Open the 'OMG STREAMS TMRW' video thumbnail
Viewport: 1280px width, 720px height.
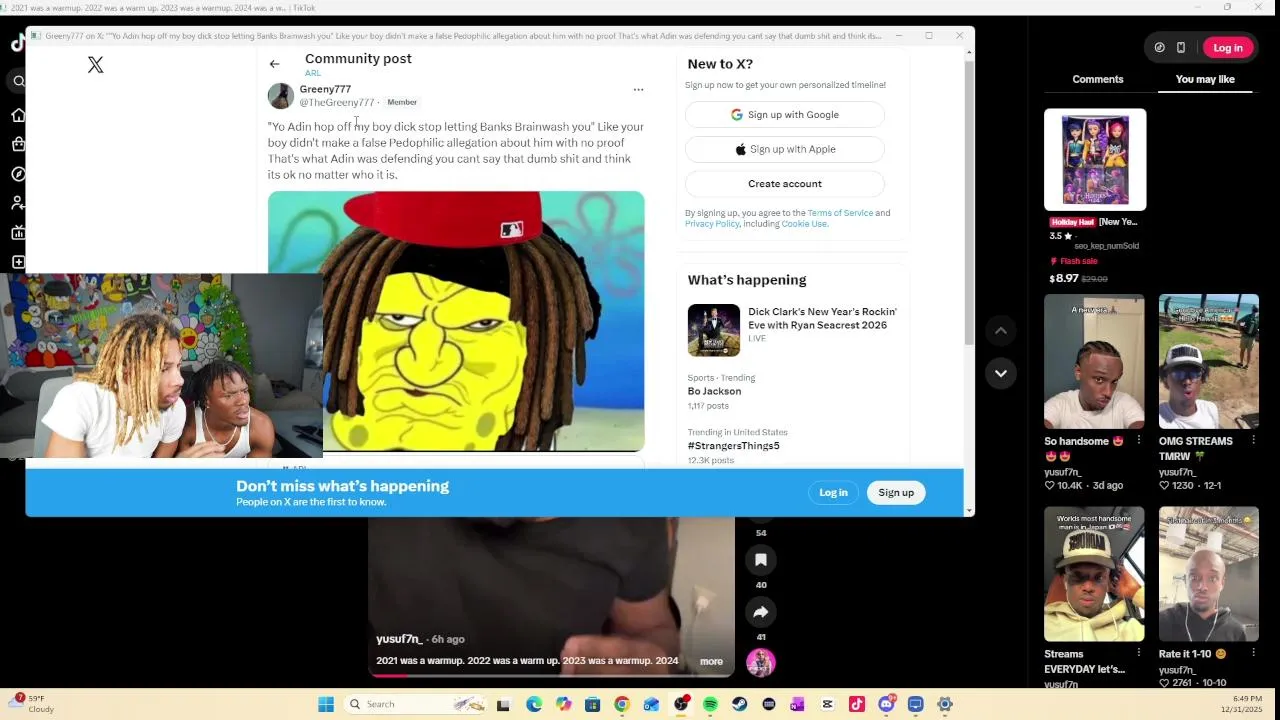pos(1209,362)
